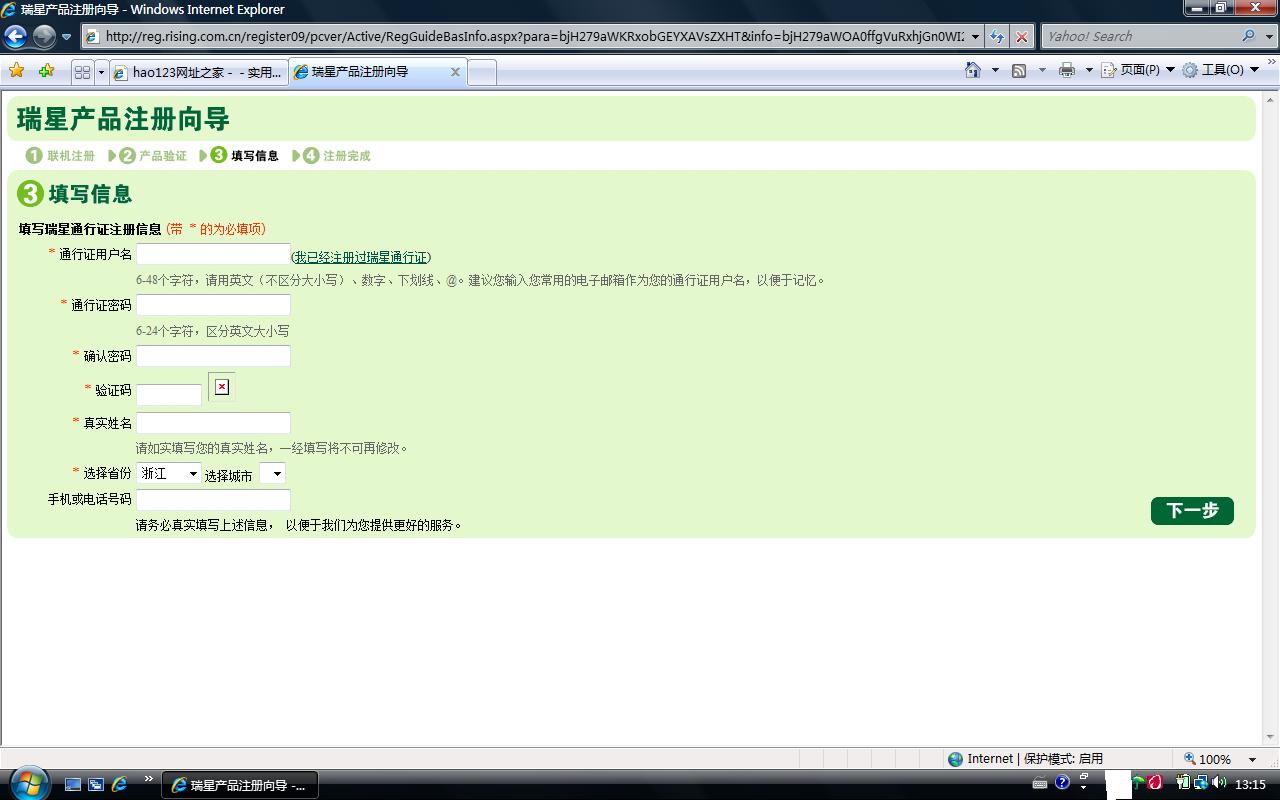Click step 1 联机注册 in the wizard
1280x800 pixels.
pos(60,155)
